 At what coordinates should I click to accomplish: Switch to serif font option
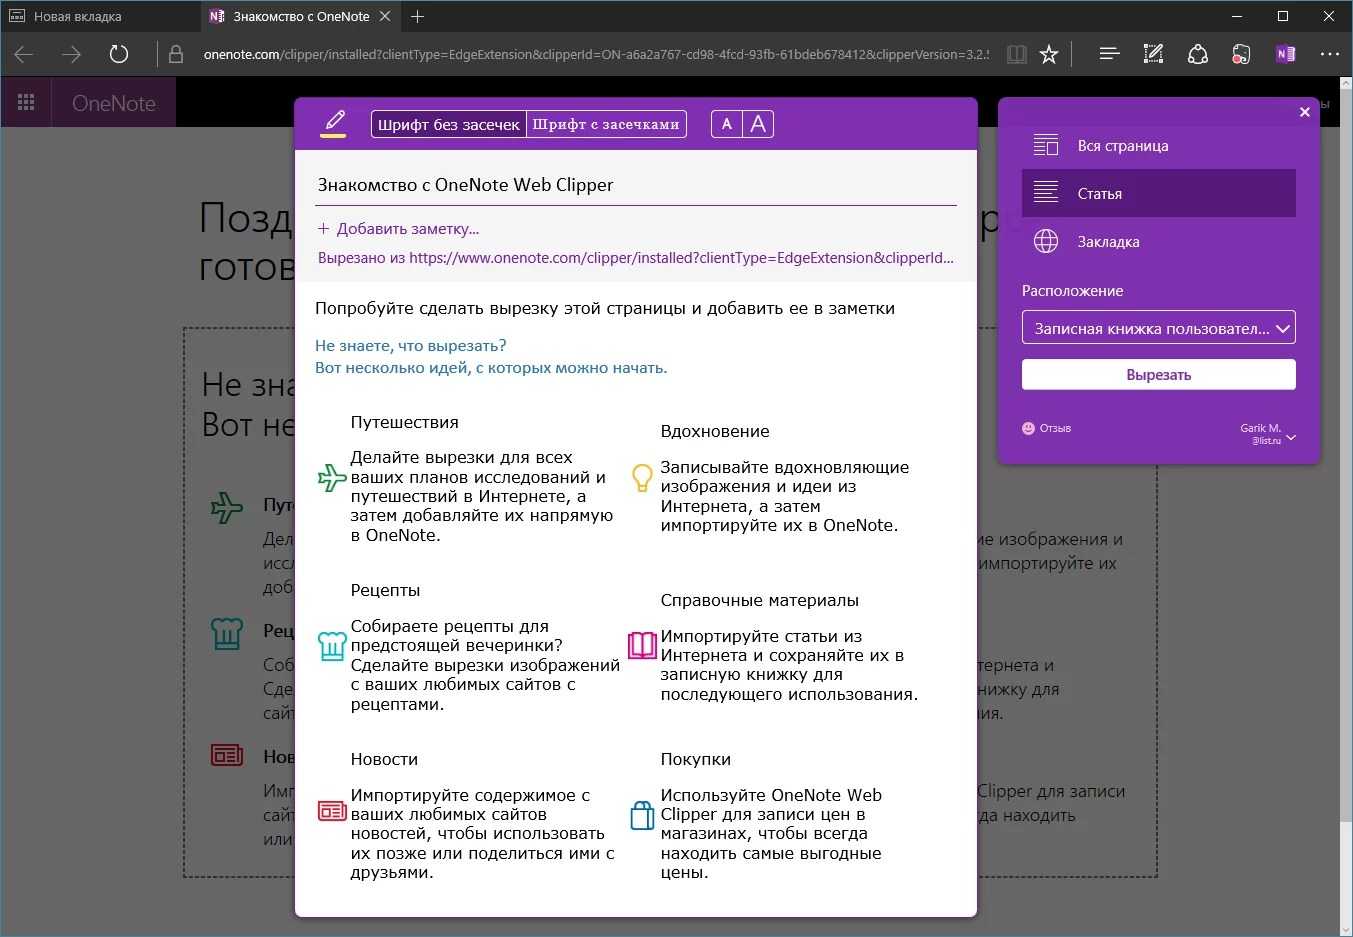pos(606,124)
